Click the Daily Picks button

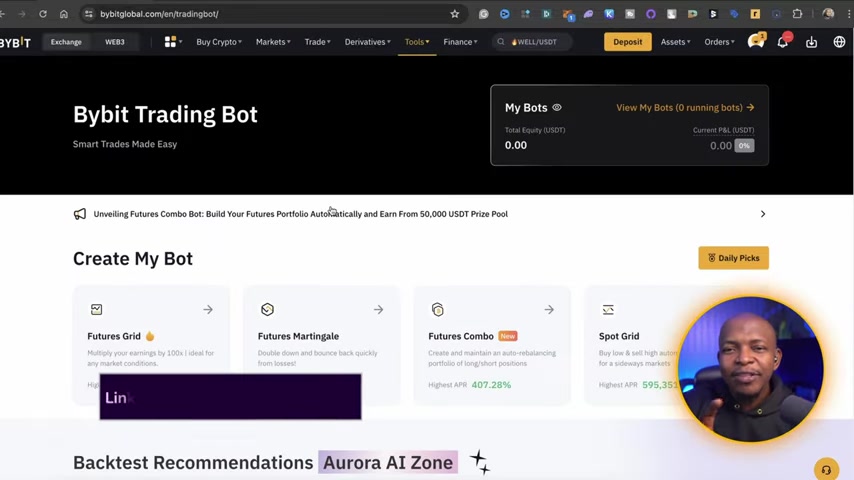pos(734,258)
